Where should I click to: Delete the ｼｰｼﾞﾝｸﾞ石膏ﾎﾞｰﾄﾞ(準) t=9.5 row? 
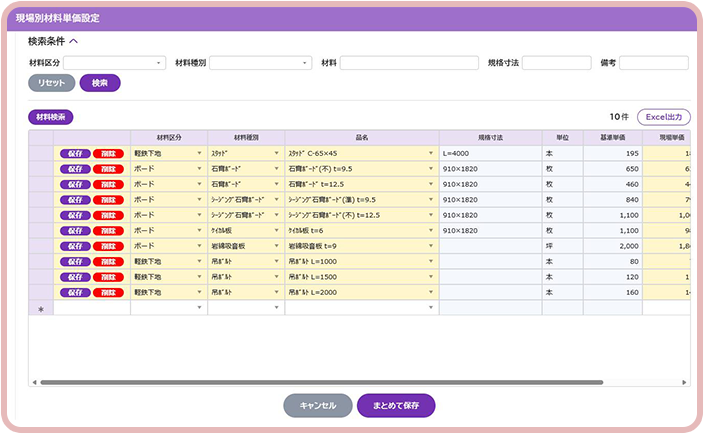(108, 200)
